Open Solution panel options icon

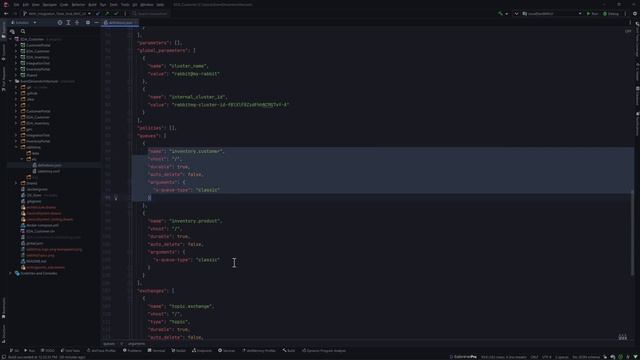(88, 22)
